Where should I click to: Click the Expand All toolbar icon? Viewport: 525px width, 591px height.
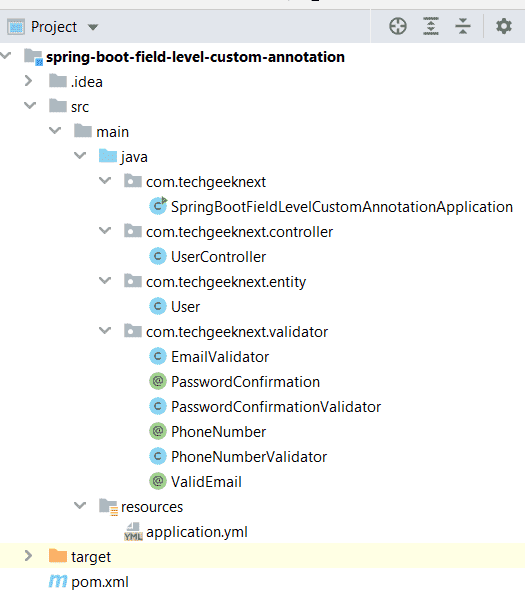point(431,26)
